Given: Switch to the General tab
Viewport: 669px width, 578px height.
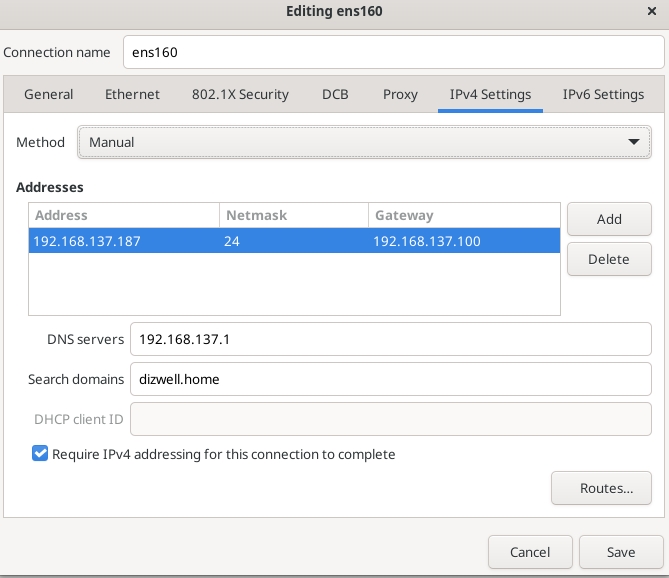Looking at the screenshot, I should point(48,95).
